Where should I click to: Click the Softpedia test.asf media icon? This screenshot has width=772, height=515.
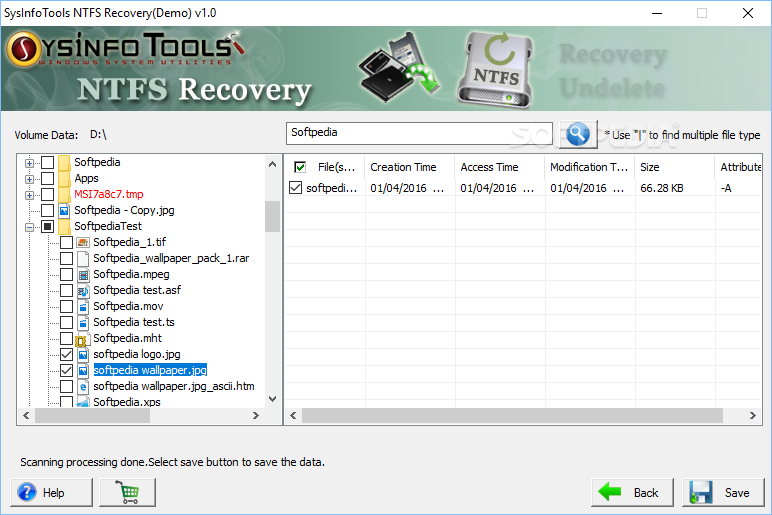coord(83,290)
